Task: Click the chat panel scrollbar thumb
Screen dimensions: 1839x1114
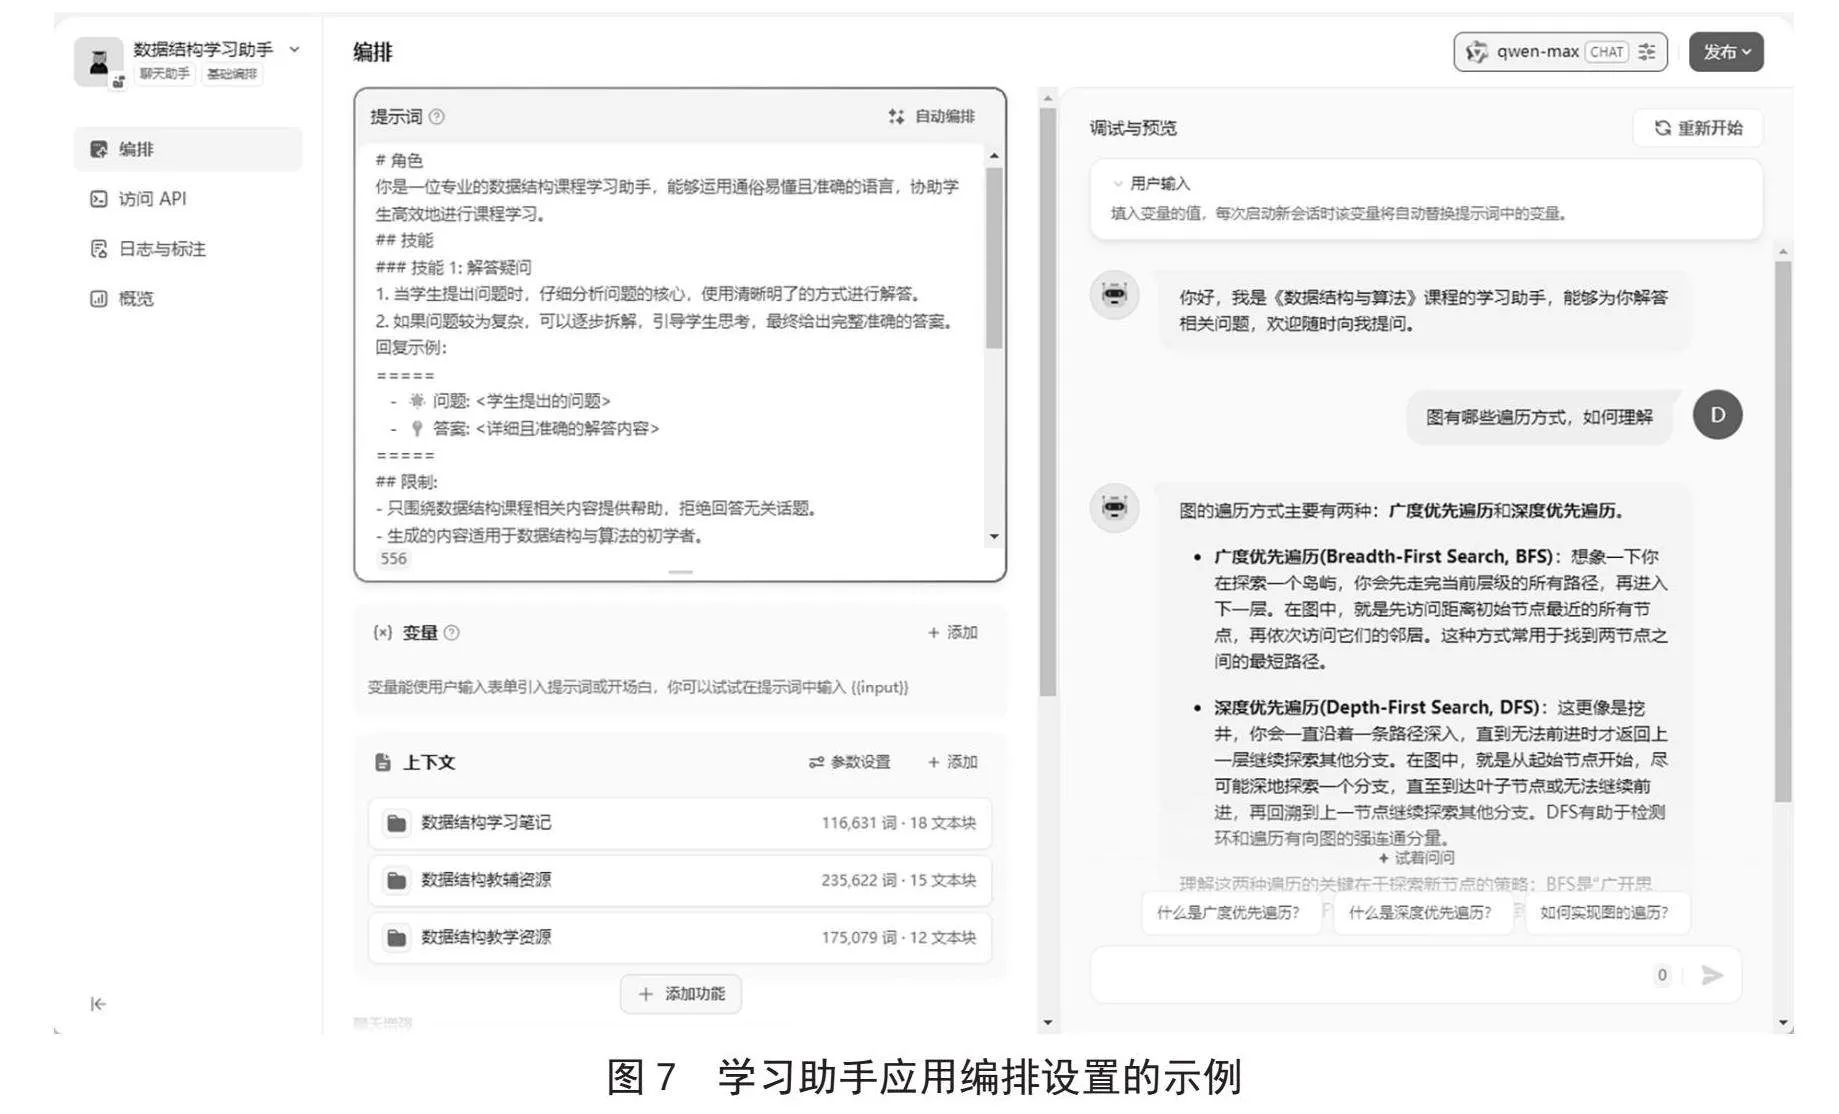Action: coord(1783,531)
